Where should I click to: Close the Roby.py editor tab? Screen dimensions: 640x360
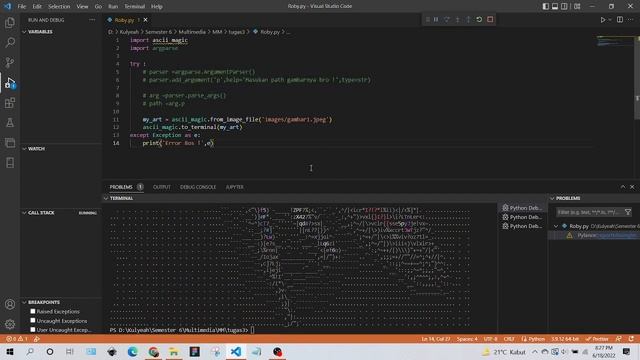145,20
